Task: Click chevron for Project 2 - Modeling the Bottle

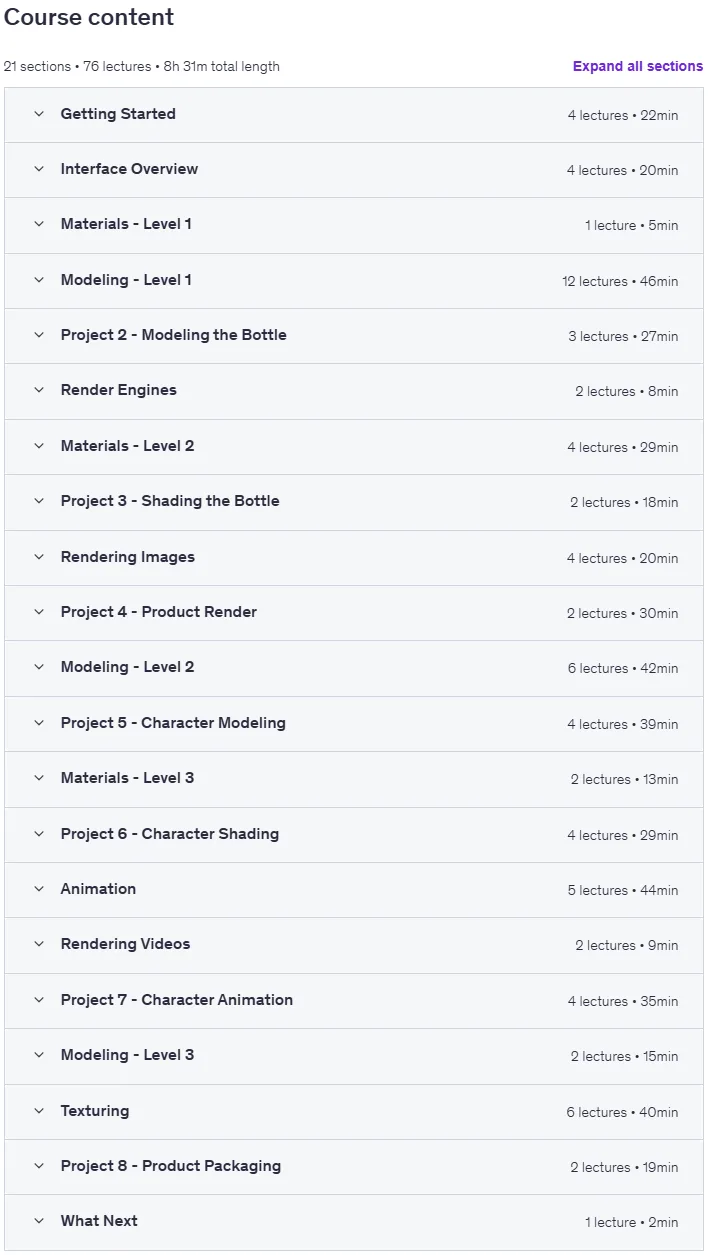Action: coord(39,335)
